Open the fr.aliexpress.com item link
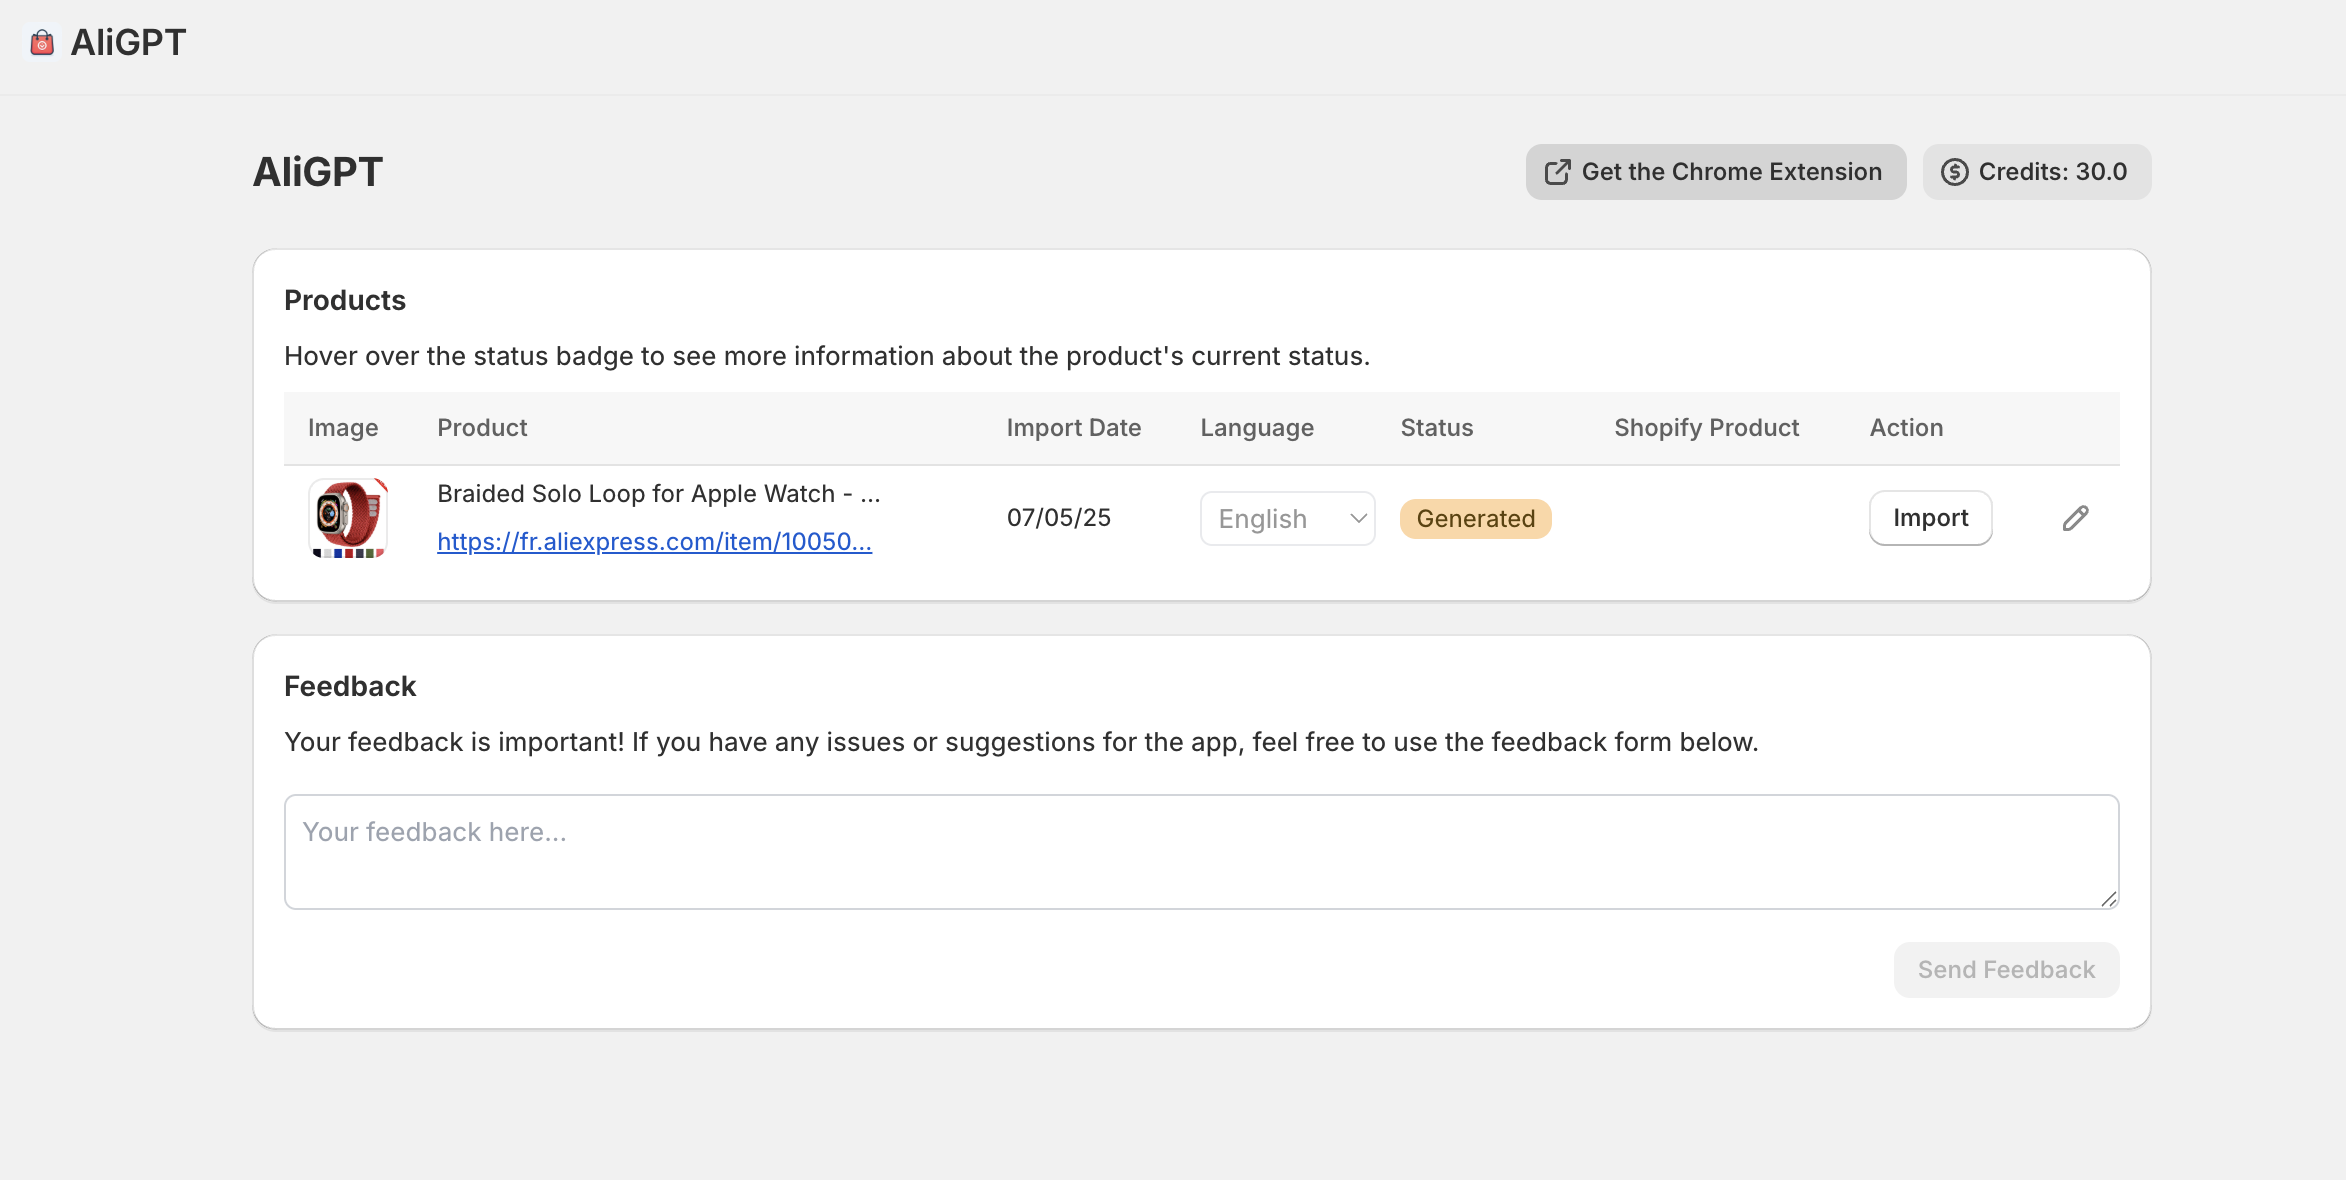 point(654,542)
